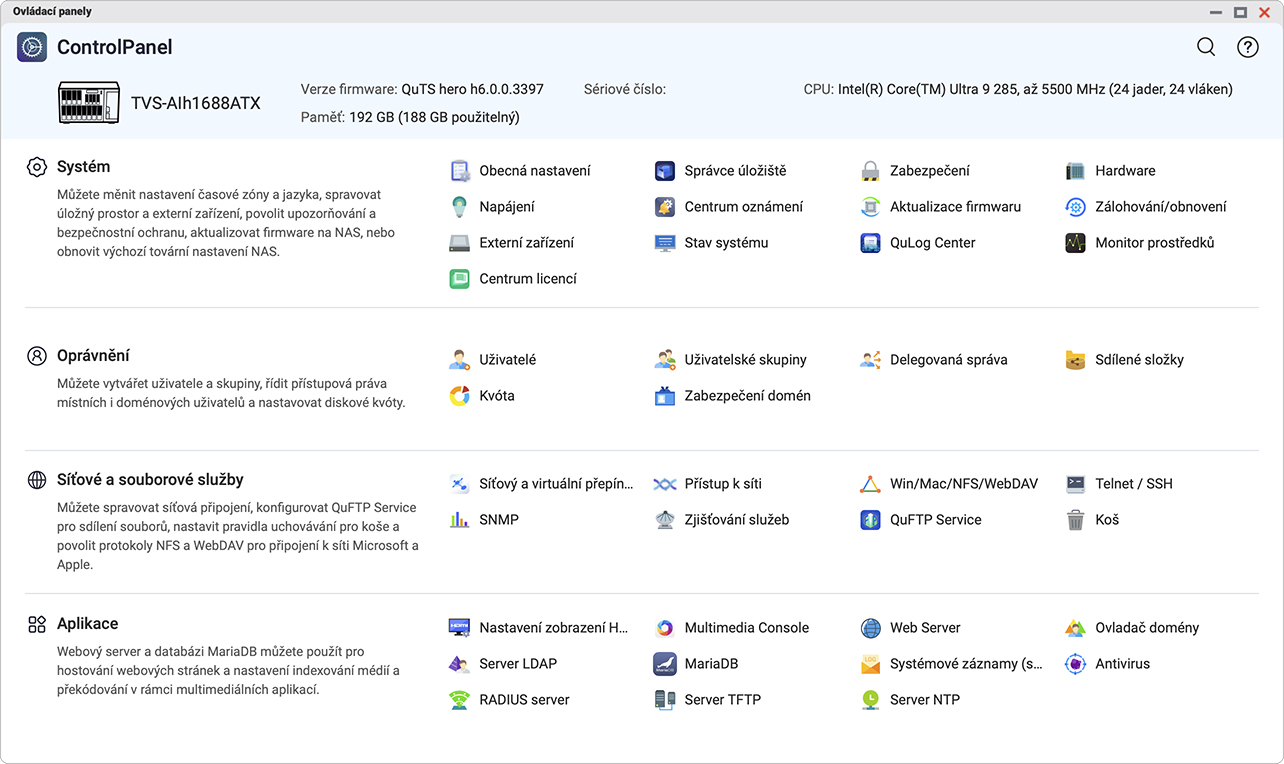Open the QuLog Center icon
Screen dimensions: 1284x764
[870, 243]
